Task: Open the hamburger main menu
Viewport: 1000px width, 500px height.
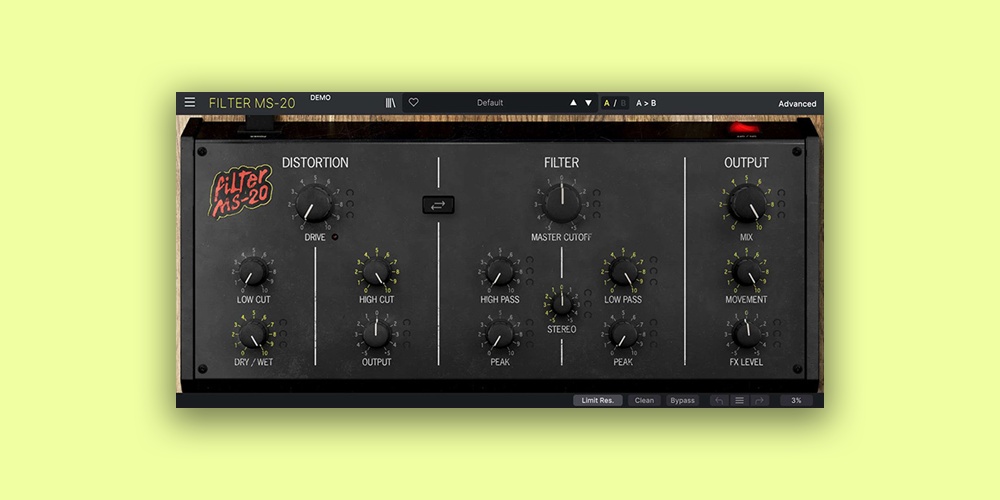Action: coord(190,102)
